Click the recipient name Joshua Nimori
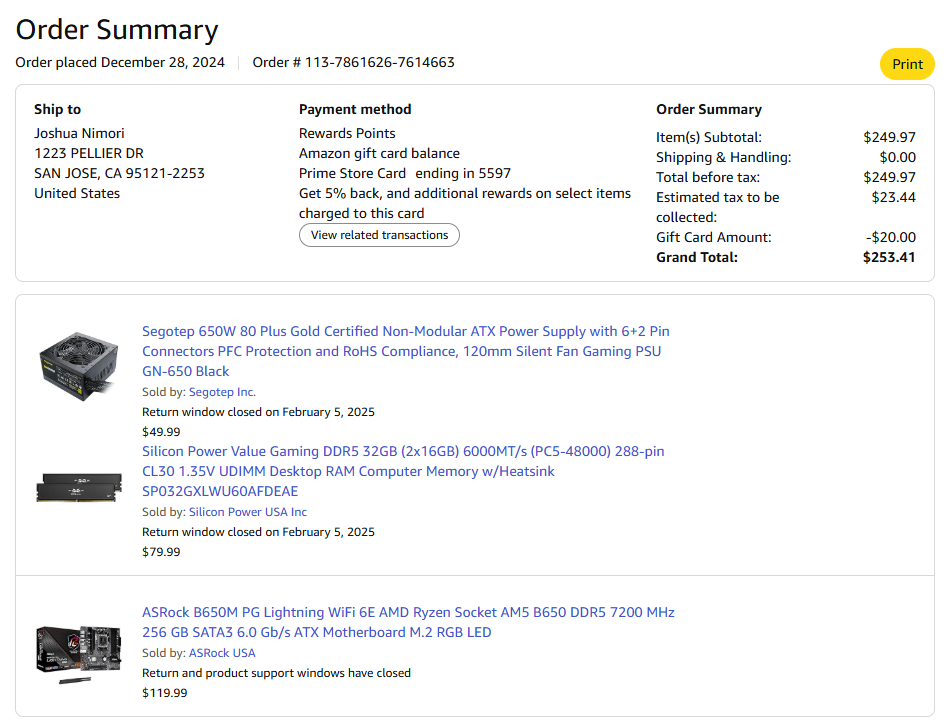 (x=79, y=133)
